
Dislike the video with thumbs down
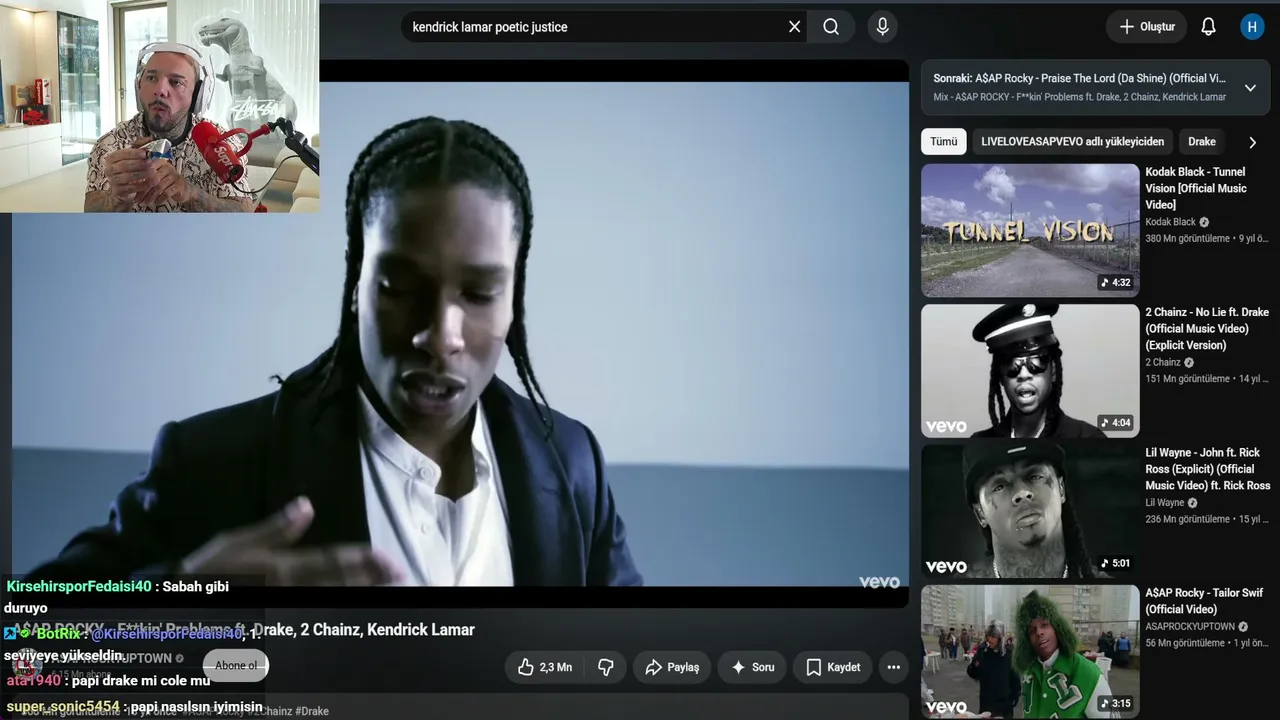pyautogui.click(x=606, y=667)
